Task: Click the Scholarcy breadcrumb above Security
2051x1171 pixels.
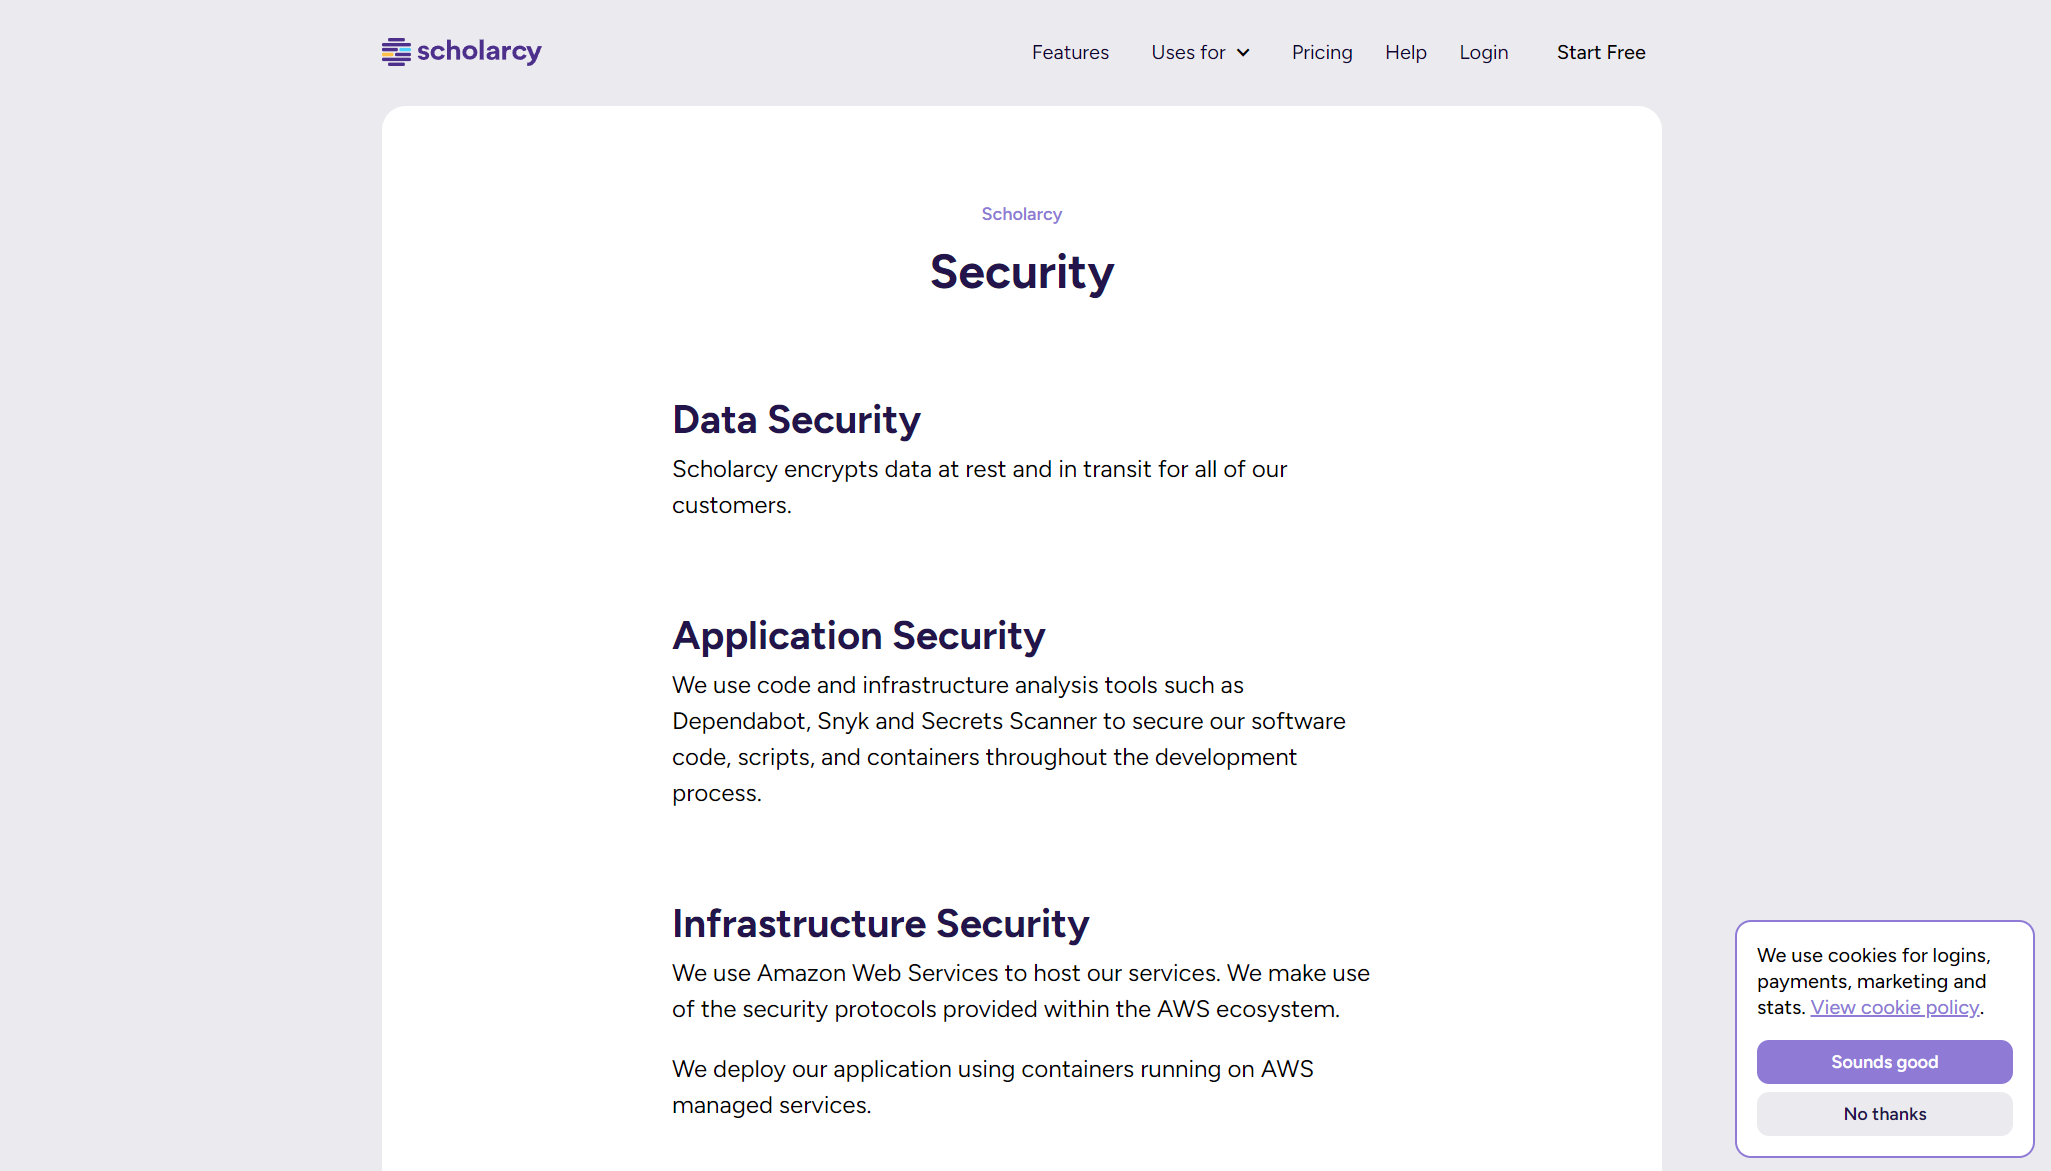Action: coord(1021,214)
